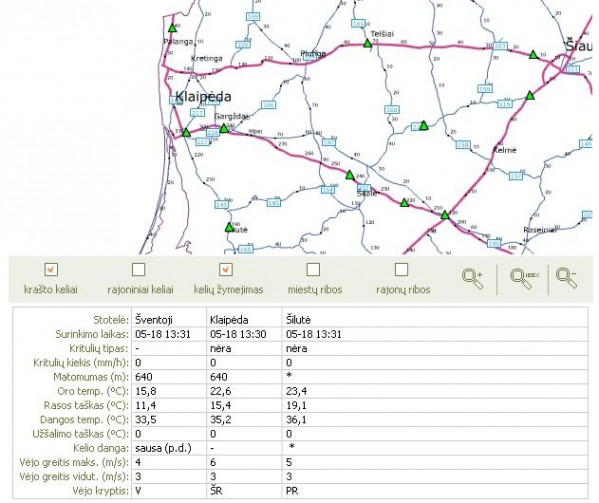Enable the rajonų ribos checkbox
Image resolution: width=599 pixels, height=503 pixels.
click(401, 270)
